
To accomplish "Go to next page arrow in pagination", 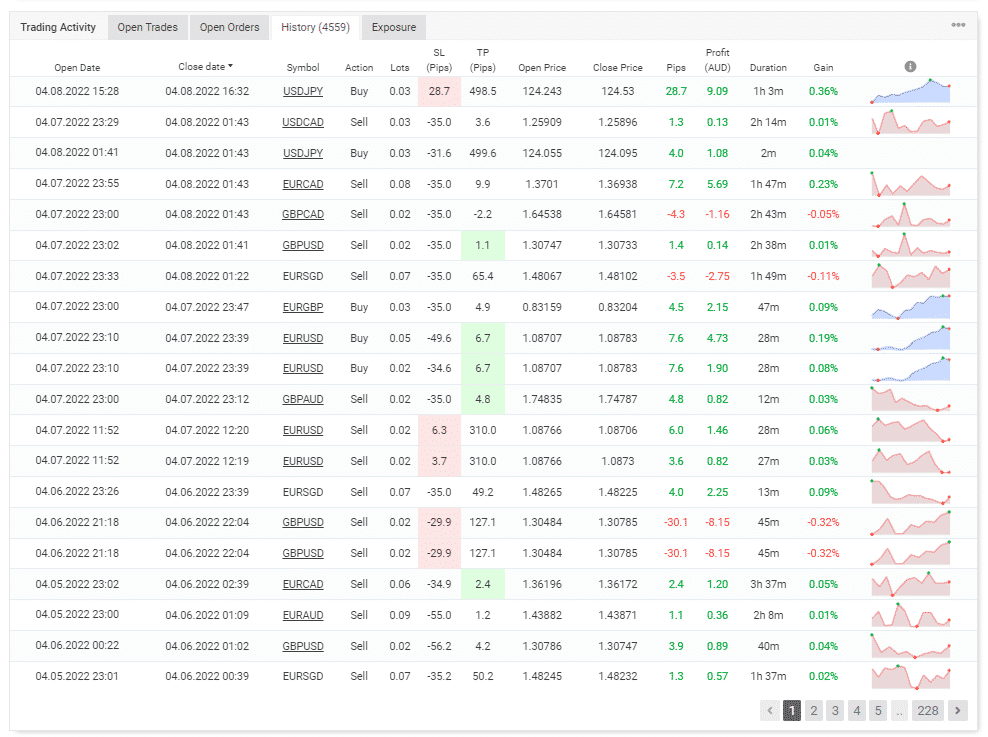I will [957, 711].
